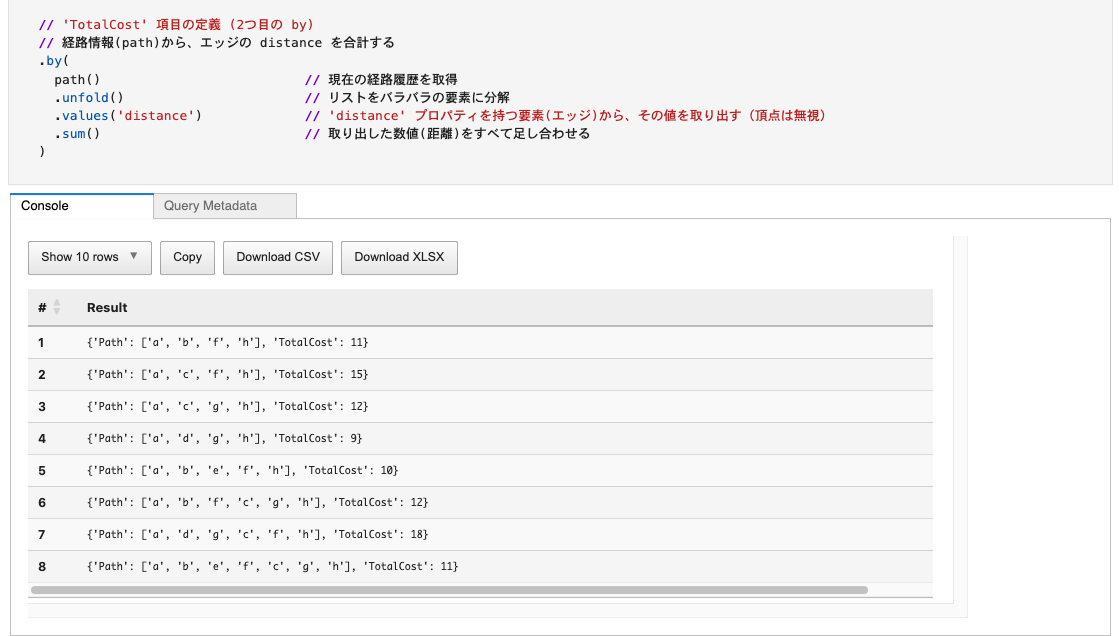Open the Query Metadata tab
1119x636 pixels.
click(225, 206)
